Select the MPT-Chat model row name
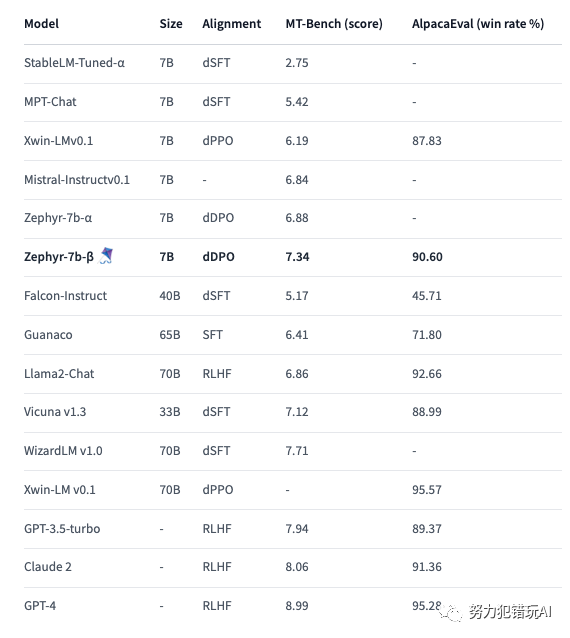 pos(50,101)
